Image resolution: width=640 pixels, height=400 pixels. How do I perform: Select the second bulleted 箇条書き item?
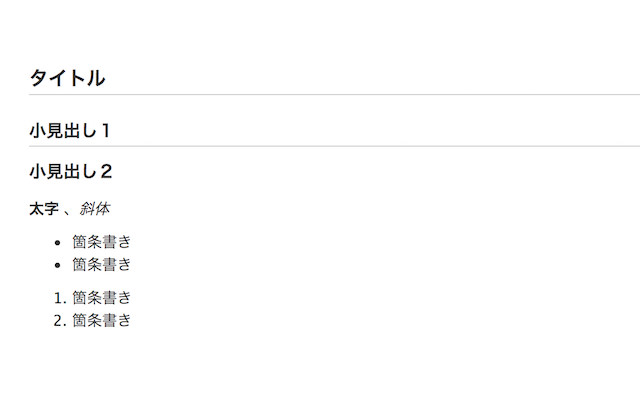tap(102, 264)
